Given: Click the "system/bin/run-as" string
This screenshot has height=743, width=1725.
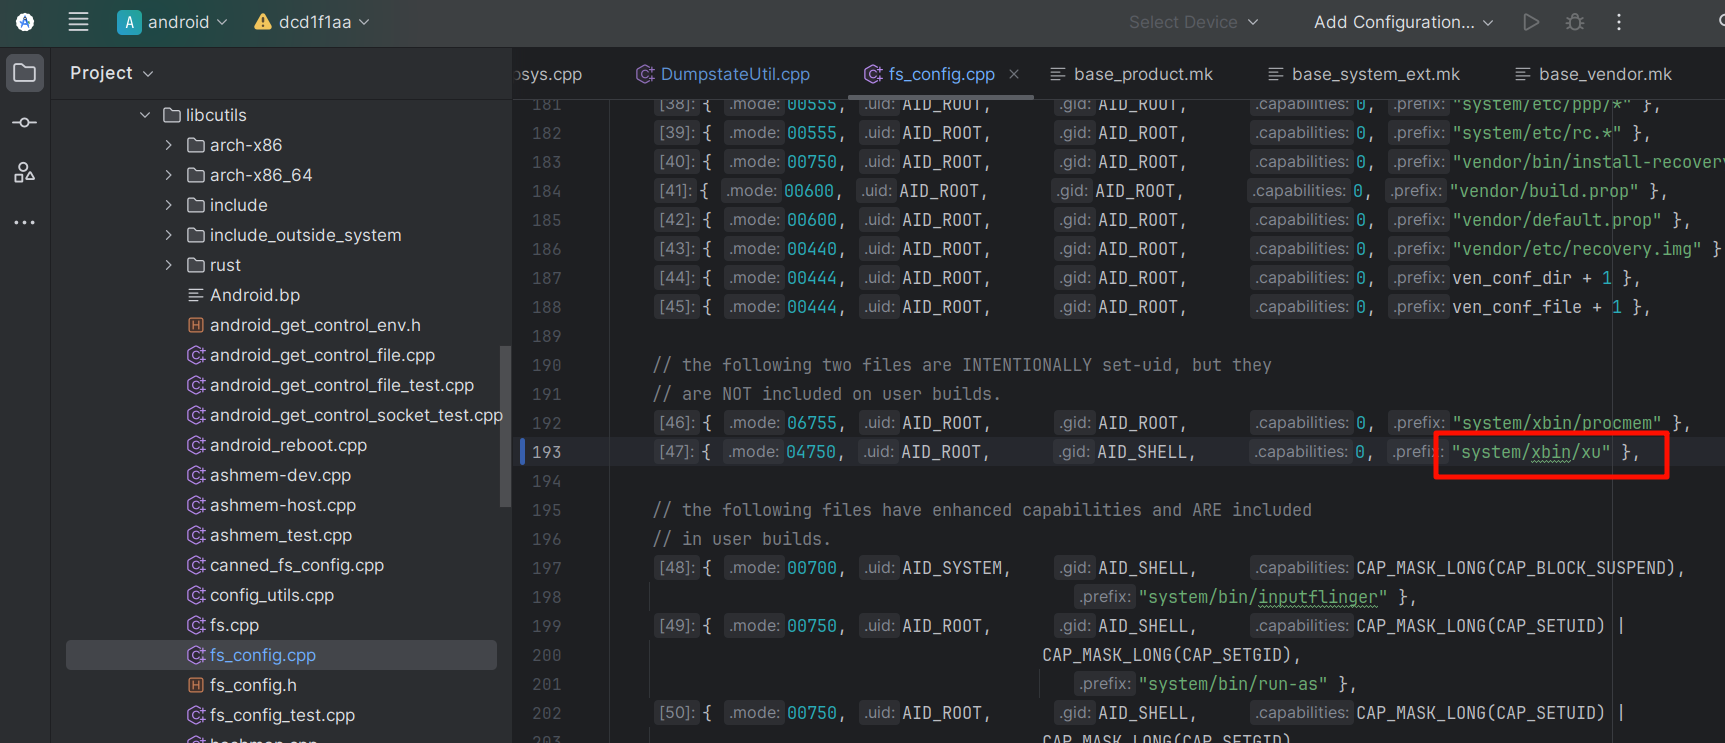Looking at the screenshot, I should coord(1233,684).
